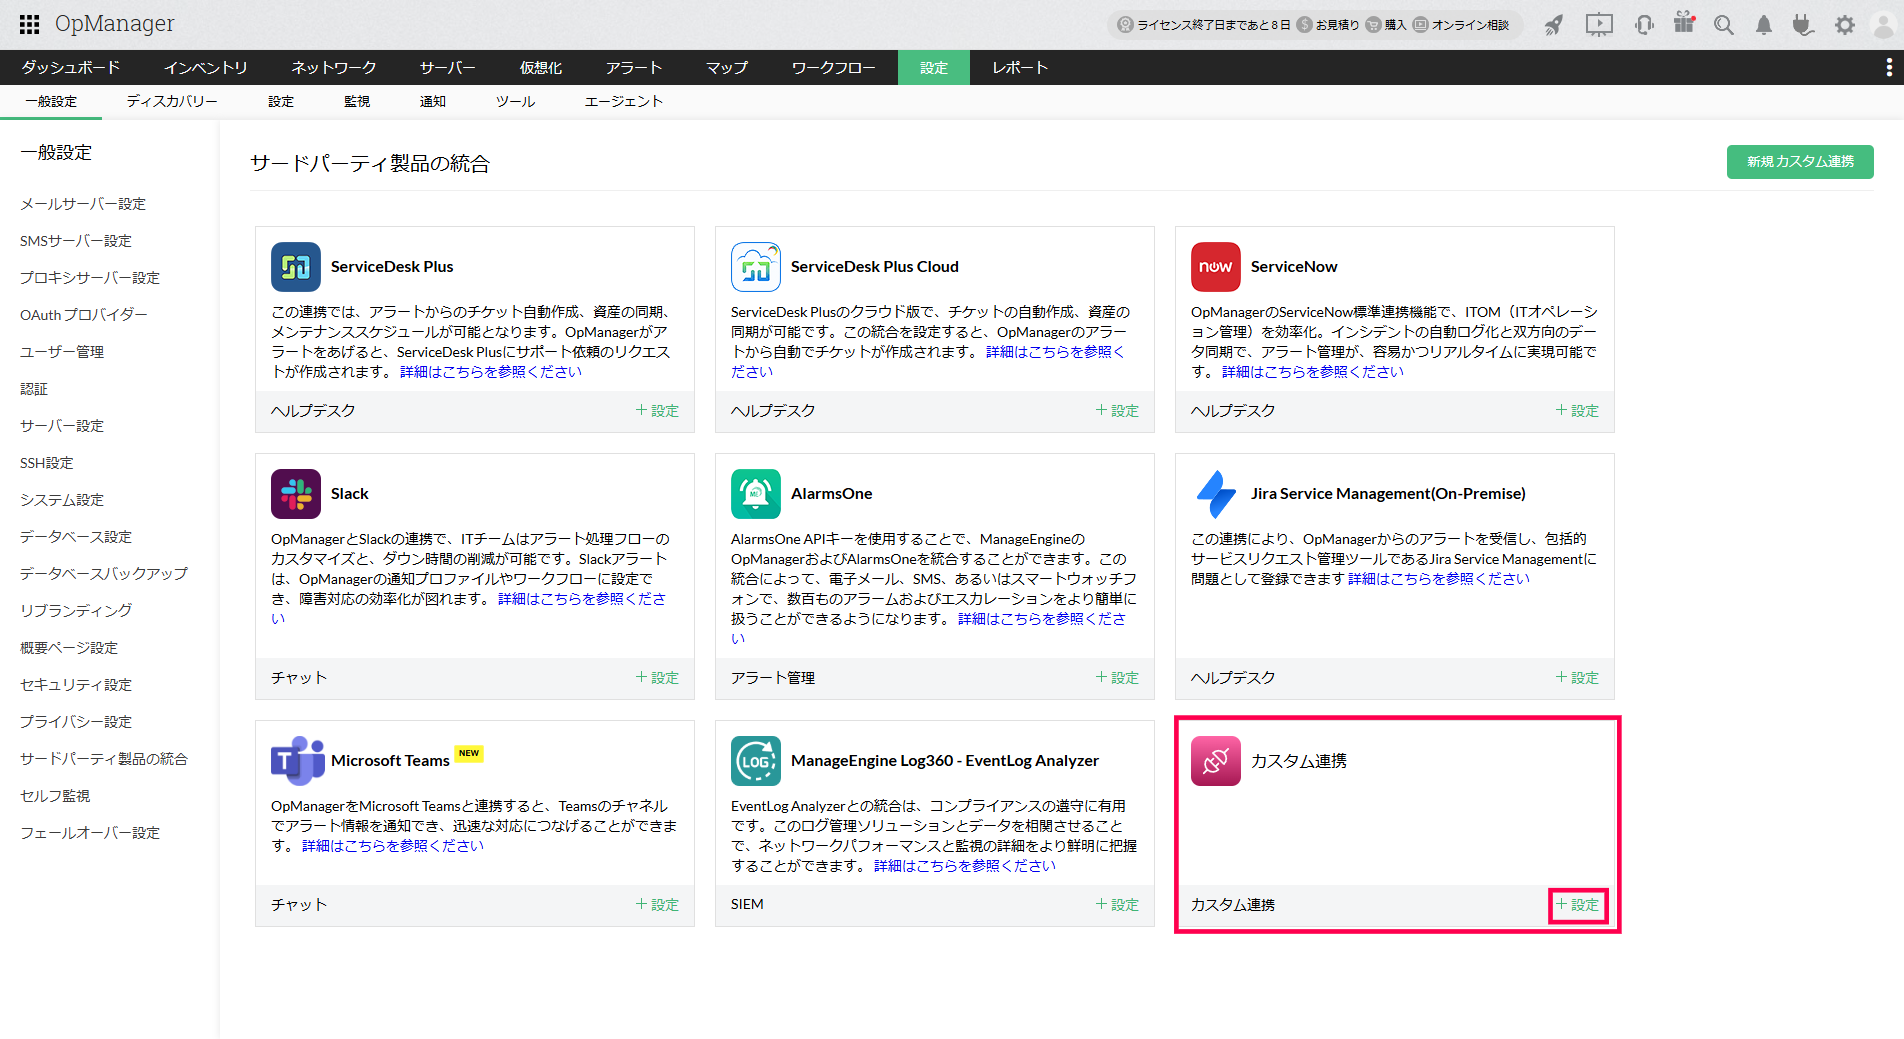Open the alarm bell notifications
This screenshot has width=1904, height=1039.
click(1764, 25)
